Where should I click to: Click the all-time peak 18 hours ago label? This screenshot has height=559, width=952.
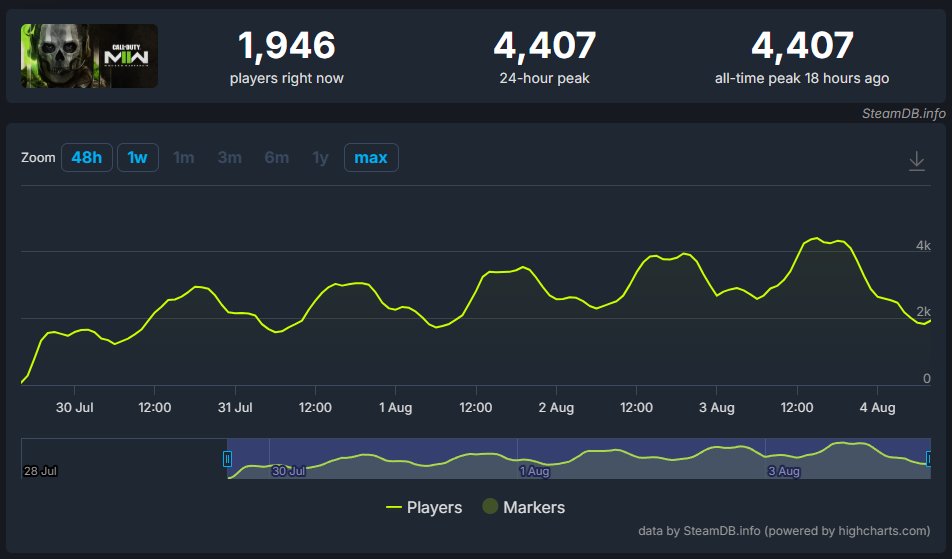802,78
